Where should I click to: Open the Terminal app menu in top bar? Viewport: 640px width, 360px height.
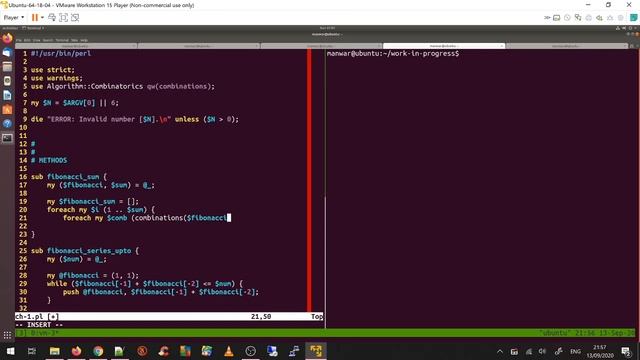pos(33,28)
